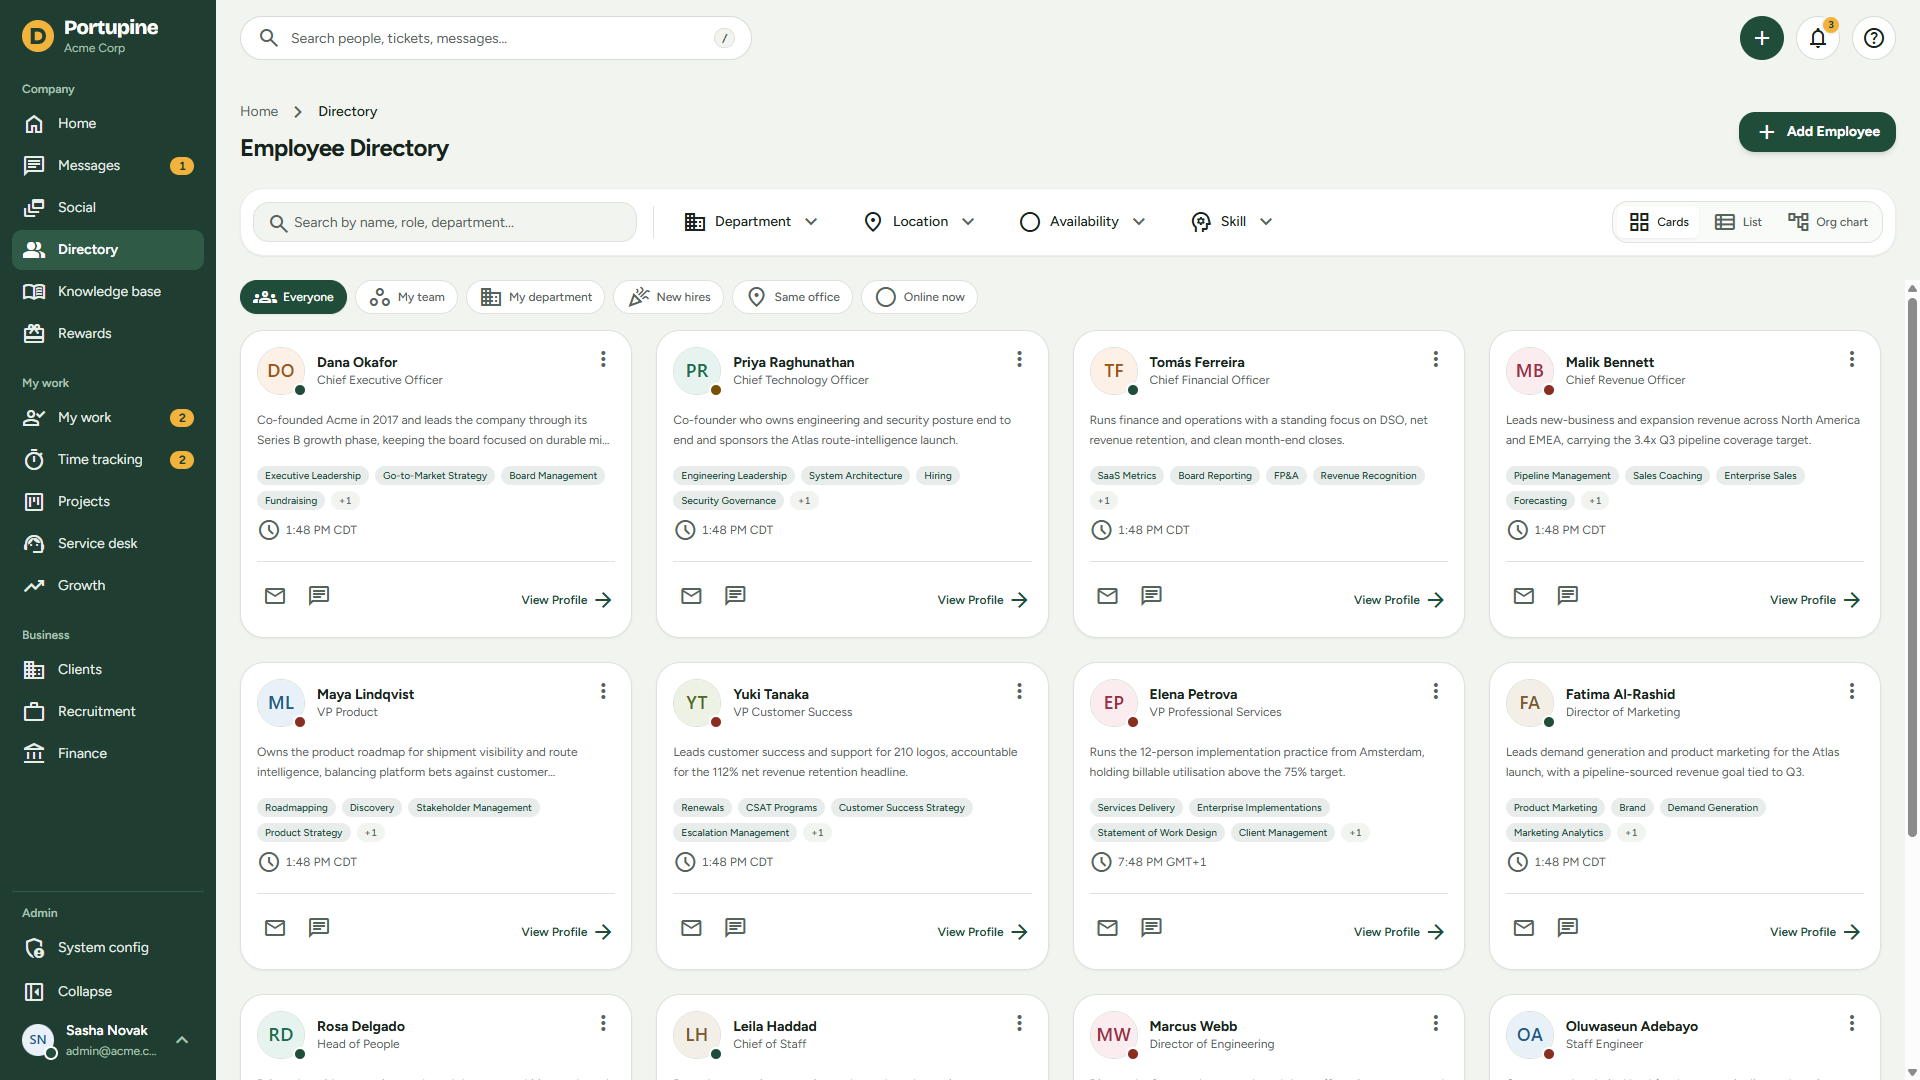Click the directory search by name field
Screen dimensions: 1920x1080
pyautogui.click(x=445, y=222)
